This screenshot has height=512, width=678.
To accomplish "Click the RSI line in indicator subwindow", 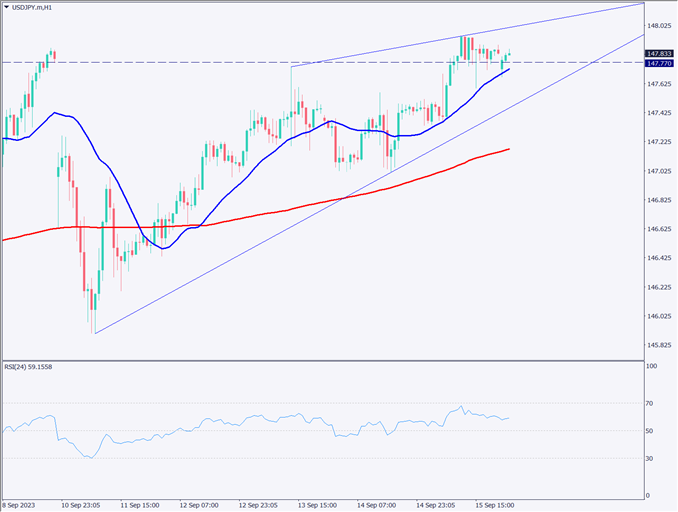I will click(300, 420).
